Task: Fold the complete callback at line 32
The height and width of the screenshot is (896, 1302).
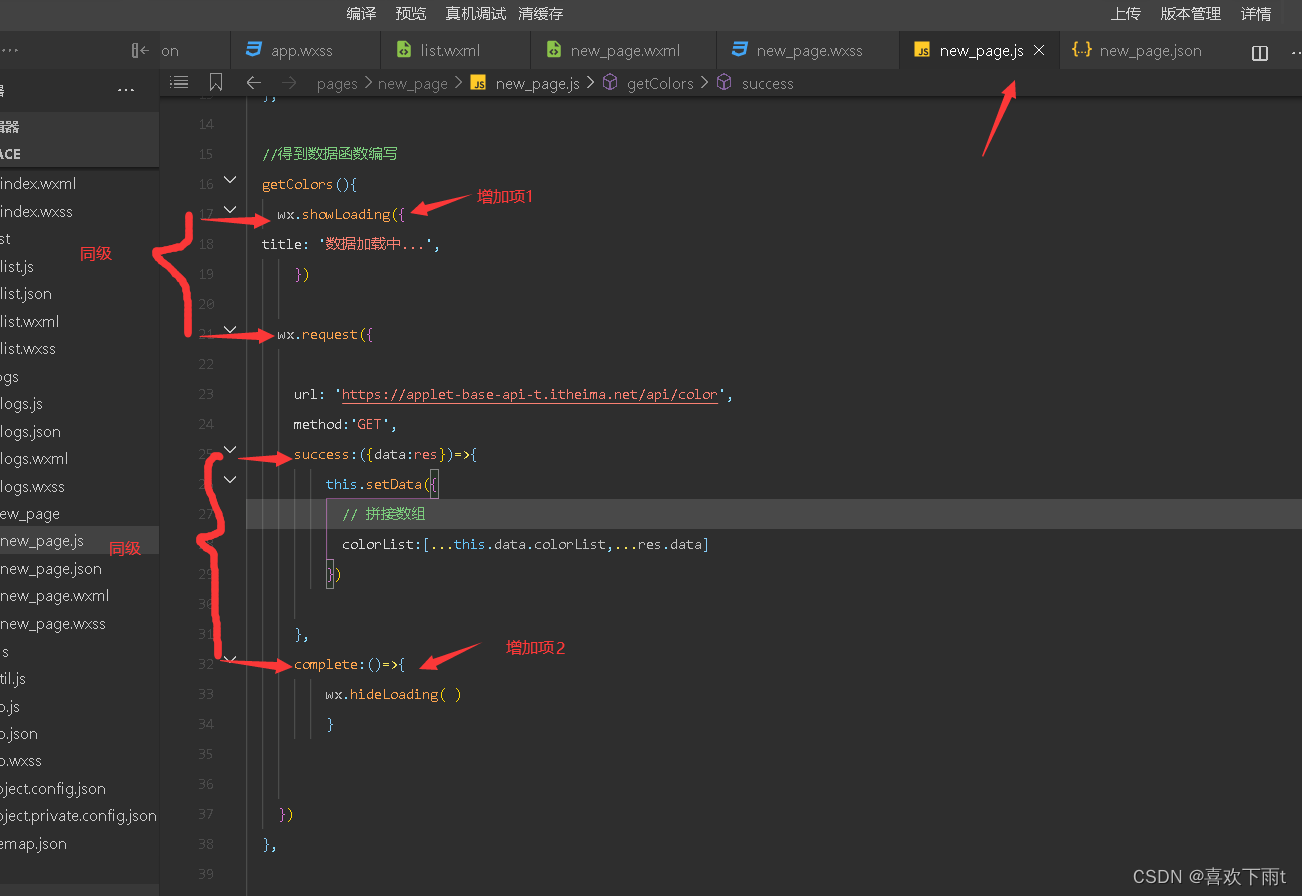Action: pos(230,660)
